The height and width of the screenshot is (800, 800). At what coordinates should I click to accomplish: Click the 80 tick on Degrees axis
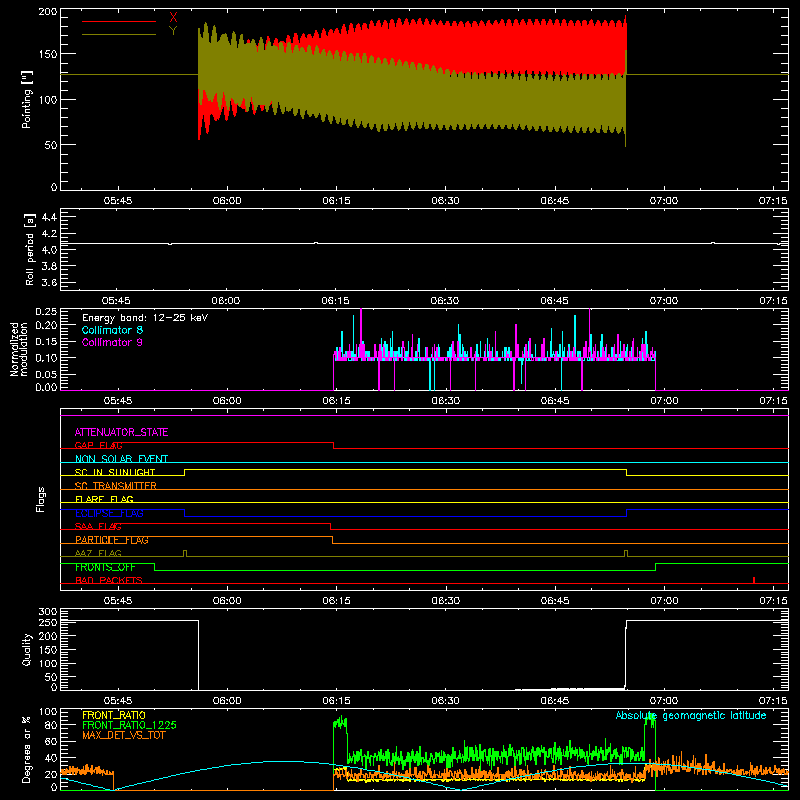tap(51, 725)
